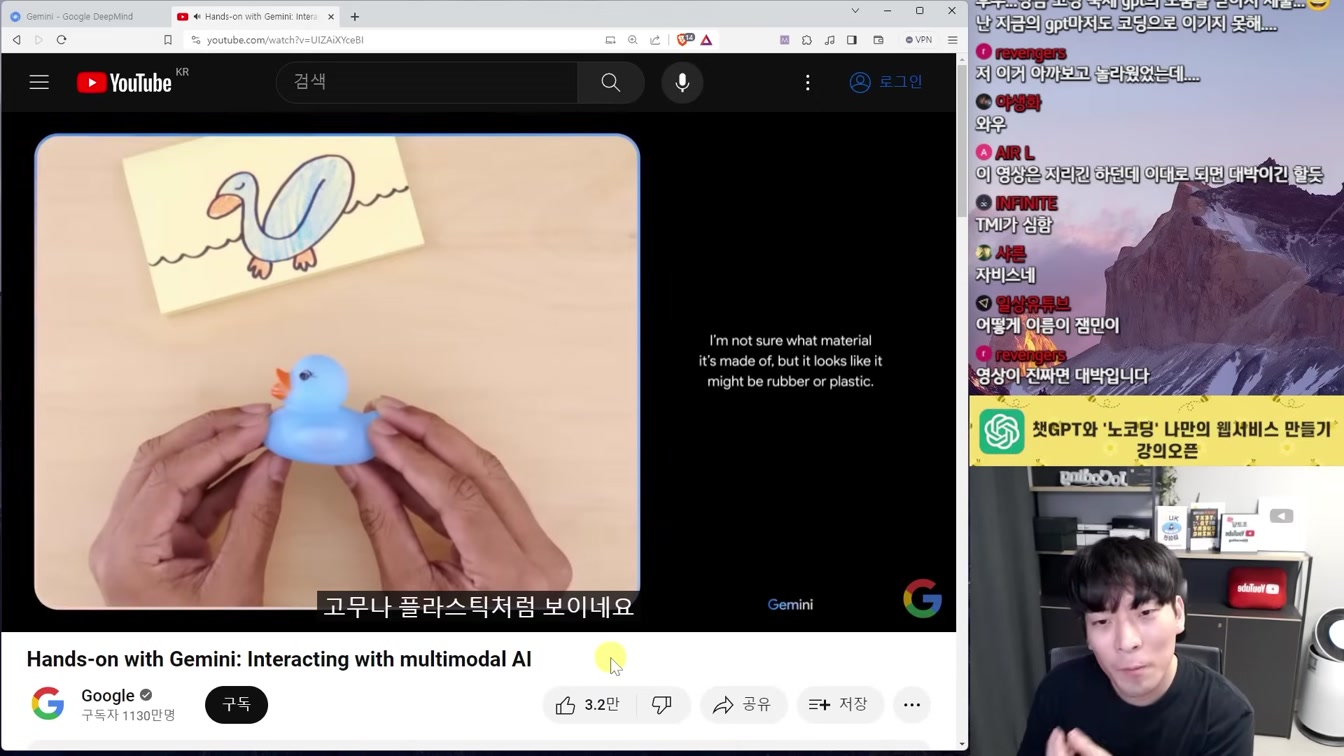Open Brave Rewards triangle icon
The image size is (1344, 756).
coord(706,40)
